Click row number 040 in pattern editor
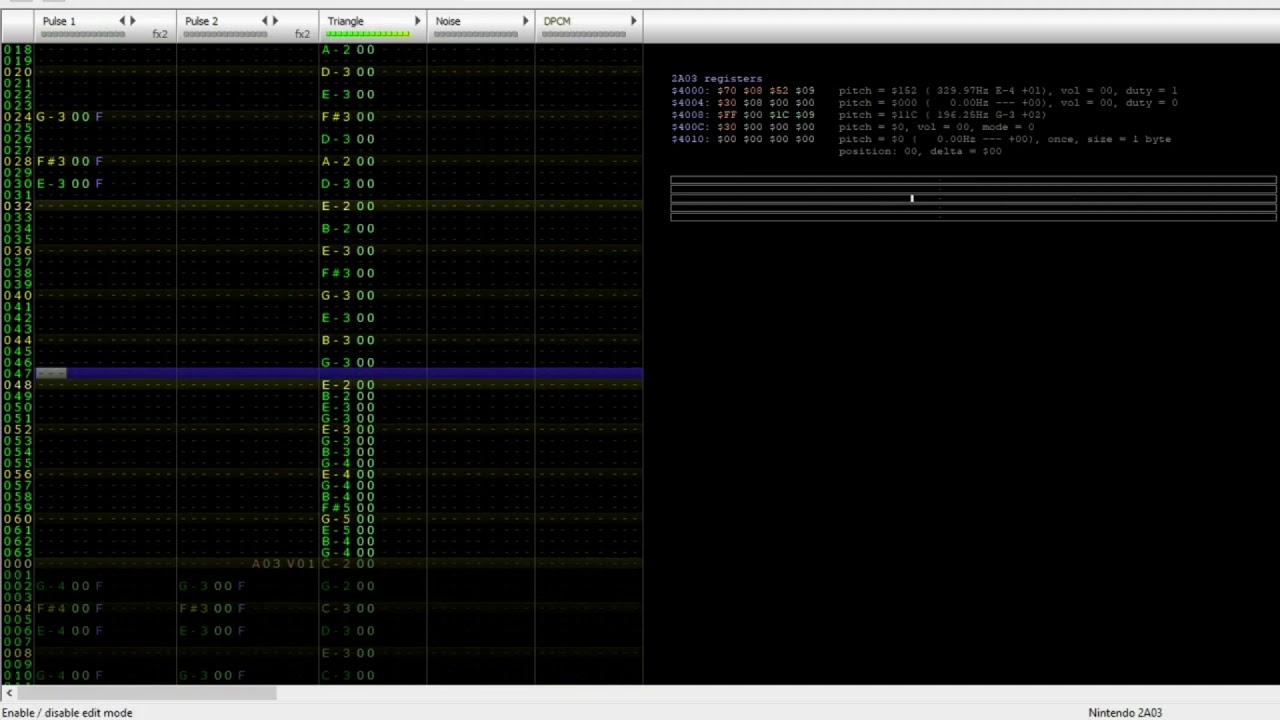This screenshot has width=1280, height=720. [17, 295]
